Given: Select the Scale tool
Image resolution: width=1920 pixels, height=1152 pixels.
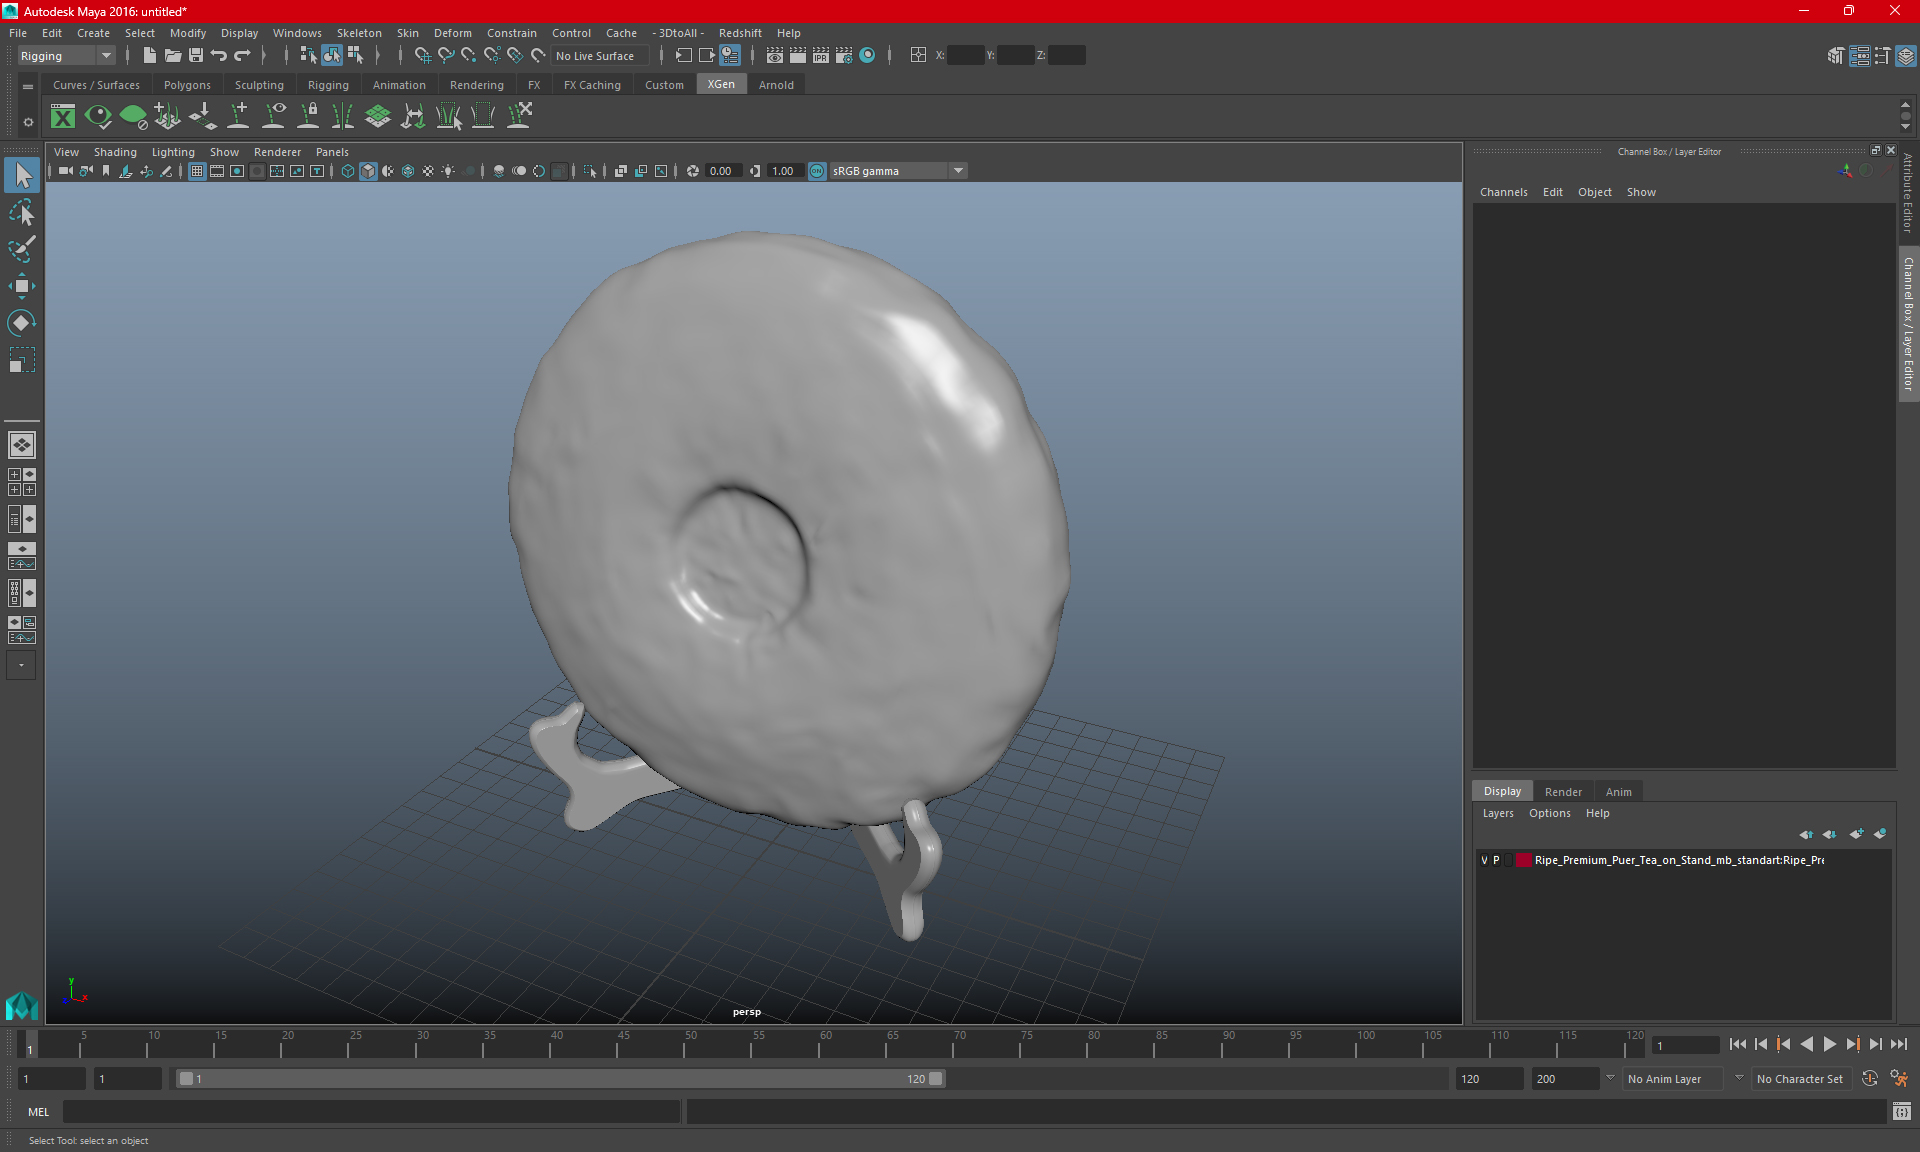Looking at the screenshot, I should (21, 360).
